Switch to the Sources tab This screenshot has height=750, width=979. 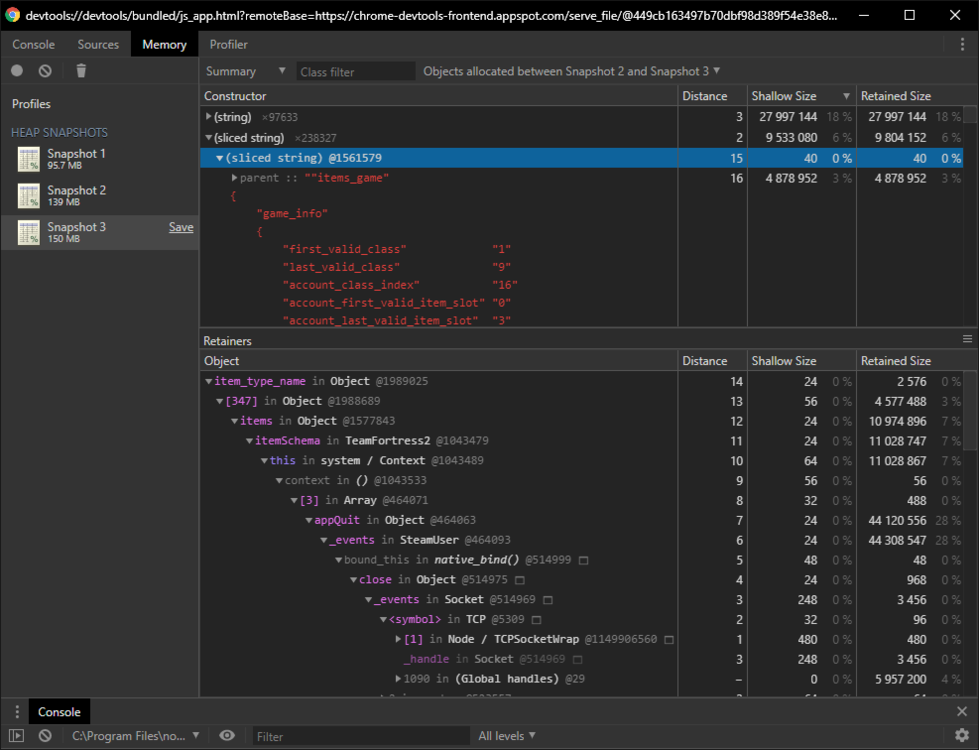(x=98, y=45)
